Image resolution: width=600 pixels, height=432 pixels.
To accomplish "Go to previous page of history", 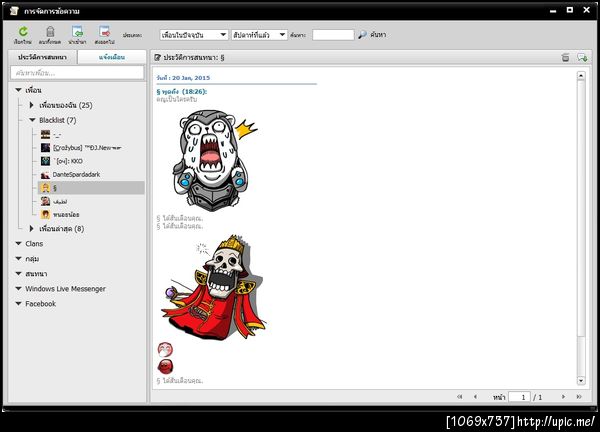I will click(x=475, y=397).
